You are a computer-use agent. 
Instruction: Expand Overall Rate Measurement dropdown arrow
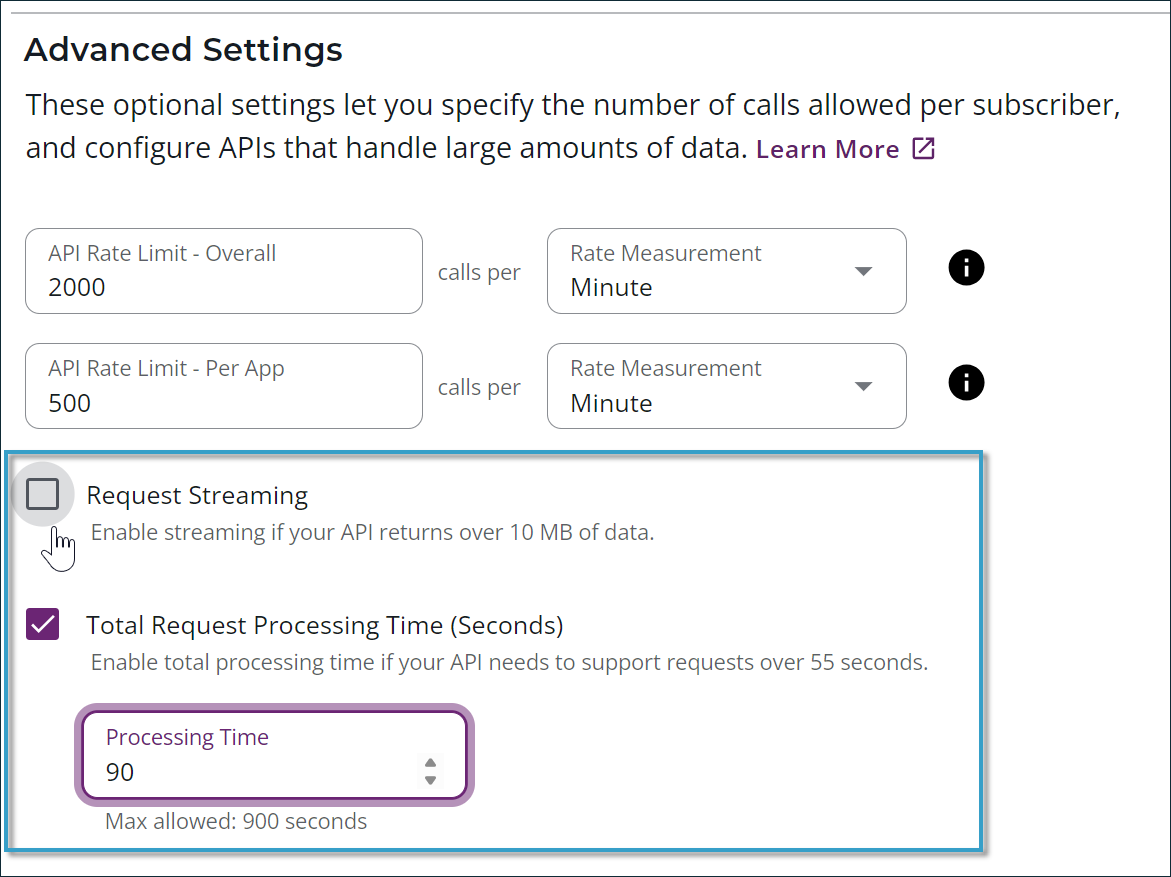pyautogui.click(x=864, y=272)
